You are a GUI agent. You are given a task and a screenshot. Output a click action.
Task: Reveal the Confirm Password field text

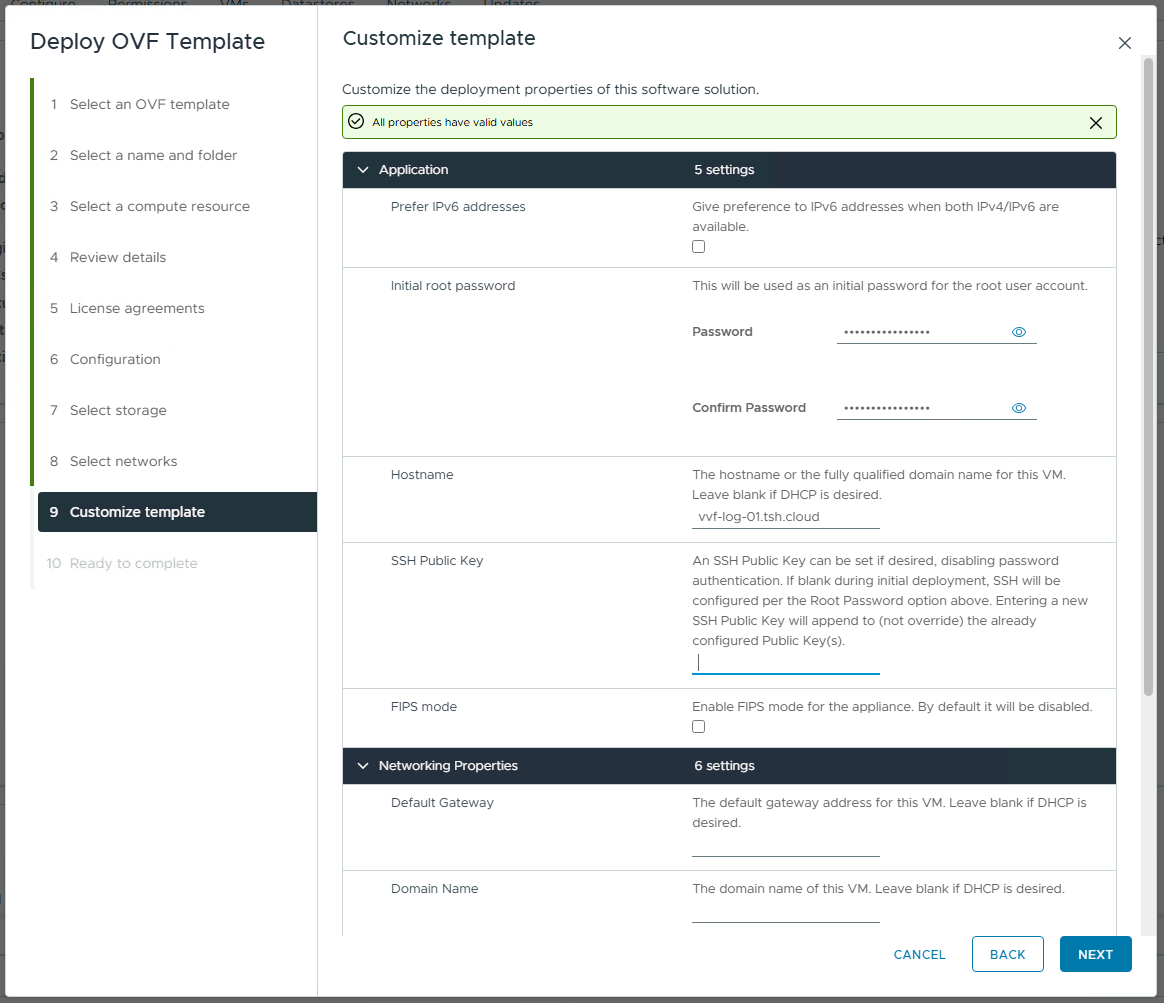pos(1019,408)
